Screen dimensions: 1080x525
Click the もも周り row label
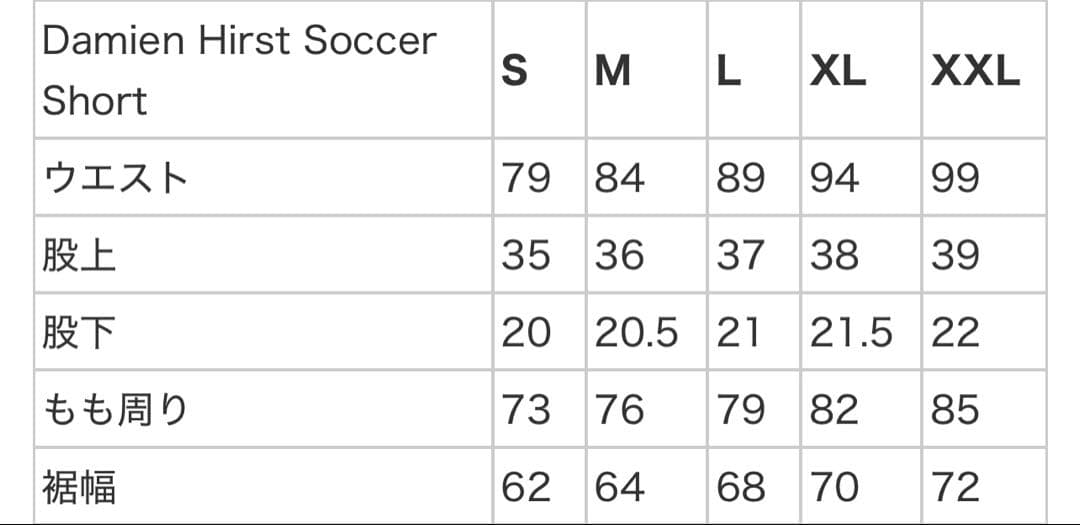[115, 410]
